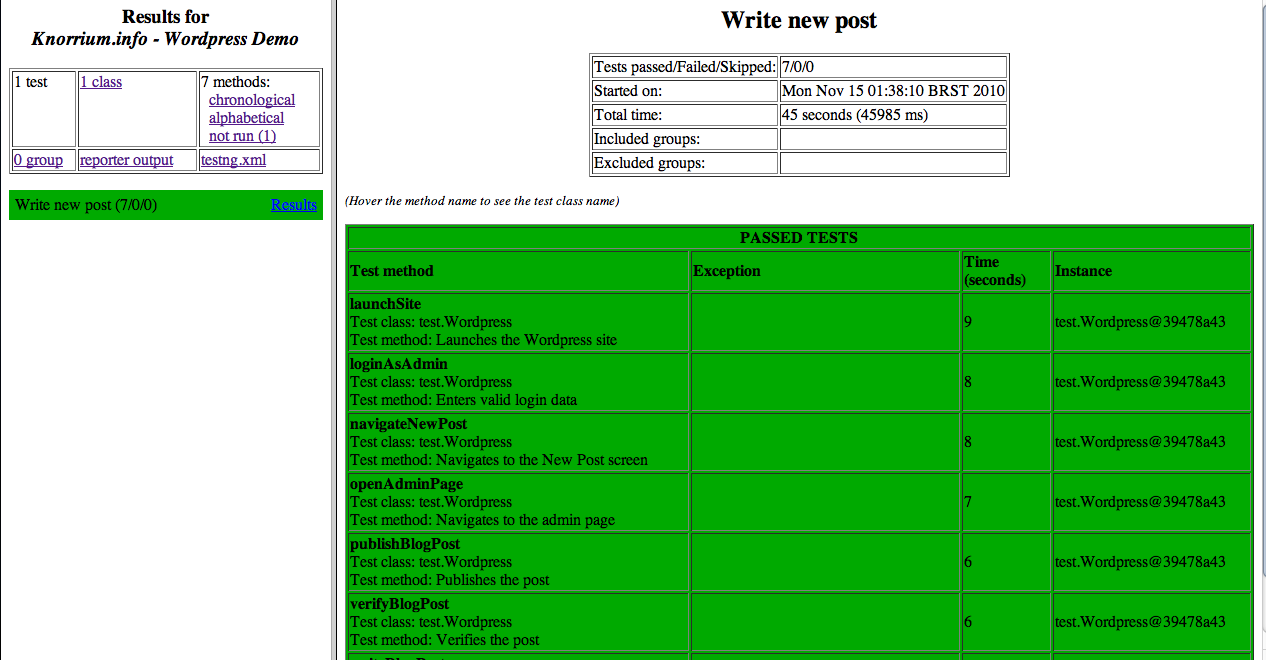Click 'Verifies the post' description
Viewport: 1266px width, 660px height.
point(487,640)
